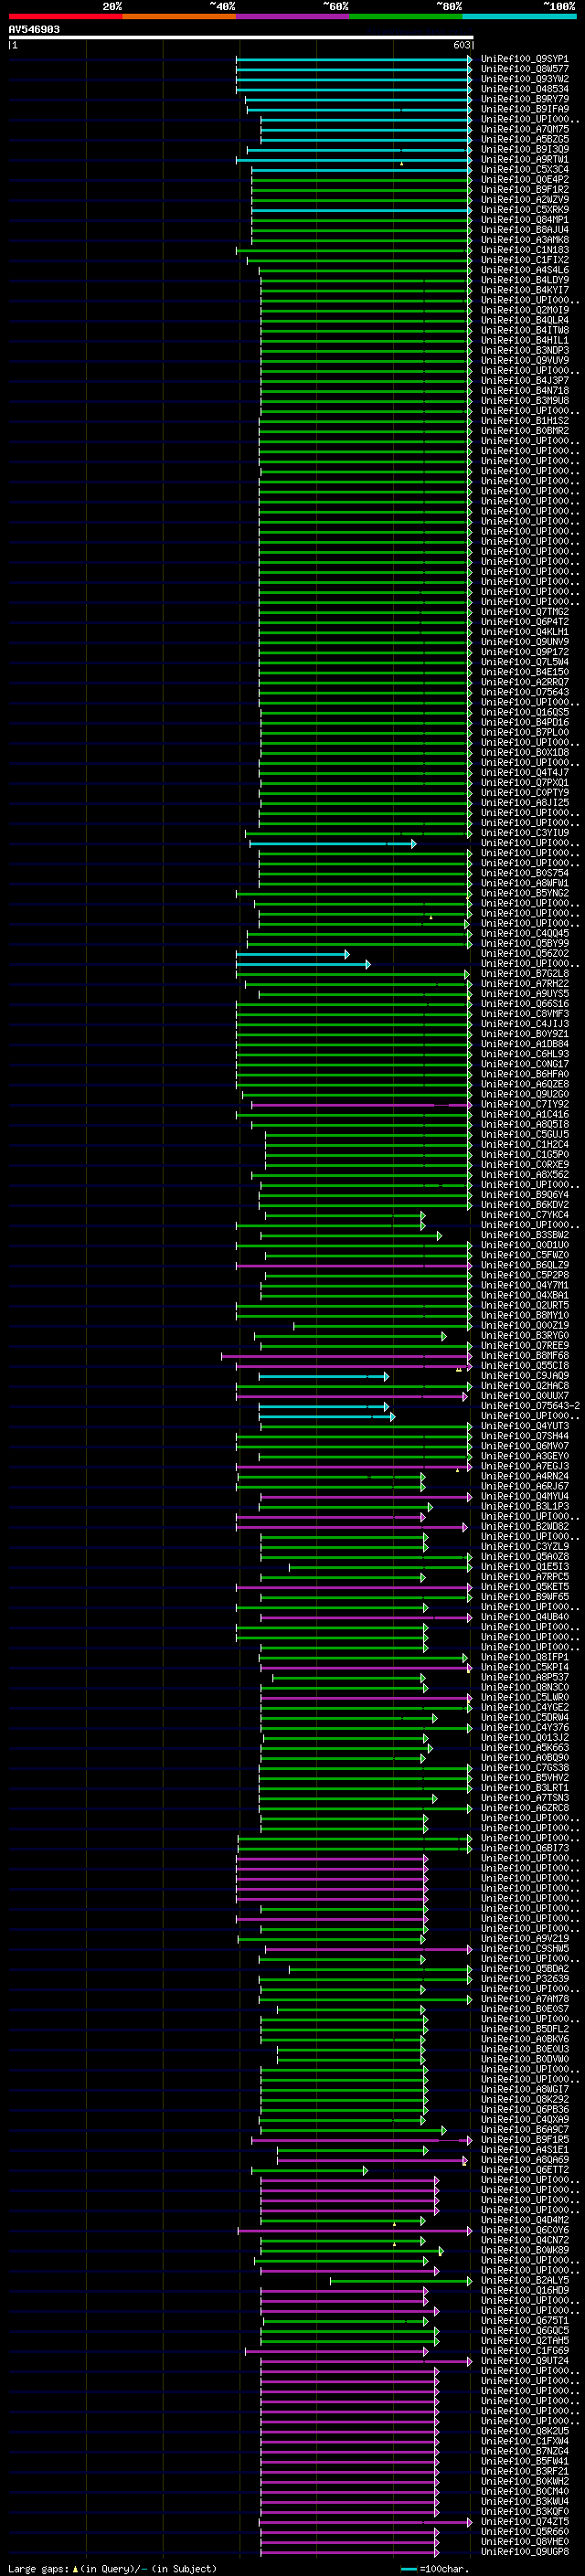Image resolution: width=585 pixels, height=2576 pixels.
Task: Click the green ~80% identity legend bar
Action: [405, 16]
